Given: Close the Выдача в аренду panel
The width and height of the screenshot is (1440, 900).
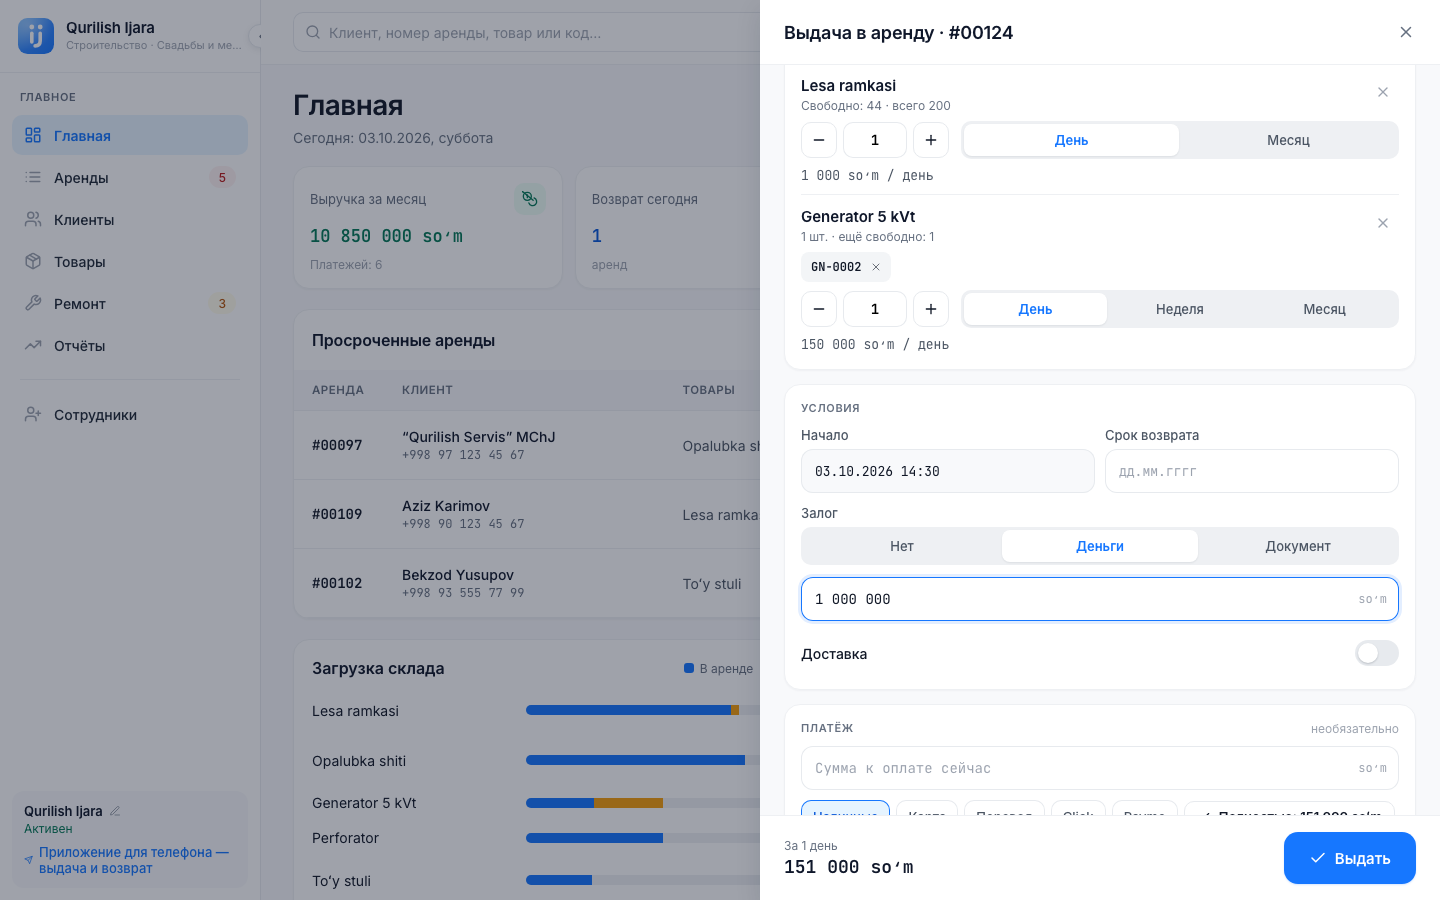Looking at the screenshot, I should pos(1406,32).
